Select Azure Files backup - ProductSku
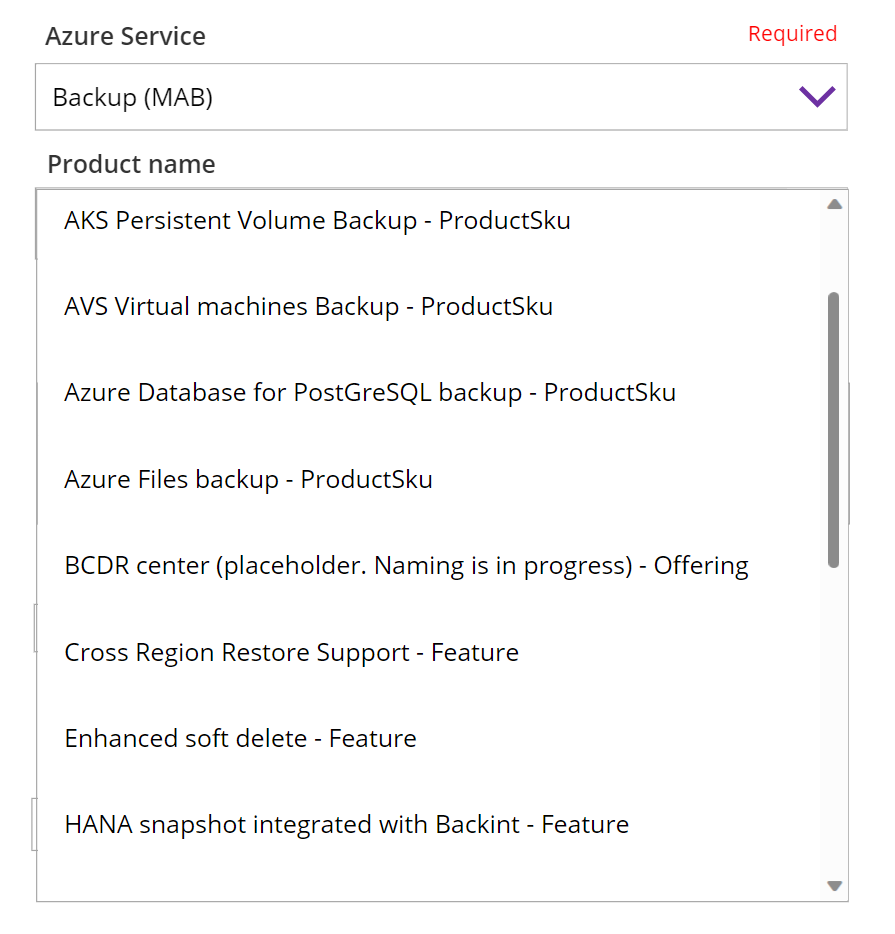The width and height of the screenshot is (895, 934). click(x=248, y=479)
